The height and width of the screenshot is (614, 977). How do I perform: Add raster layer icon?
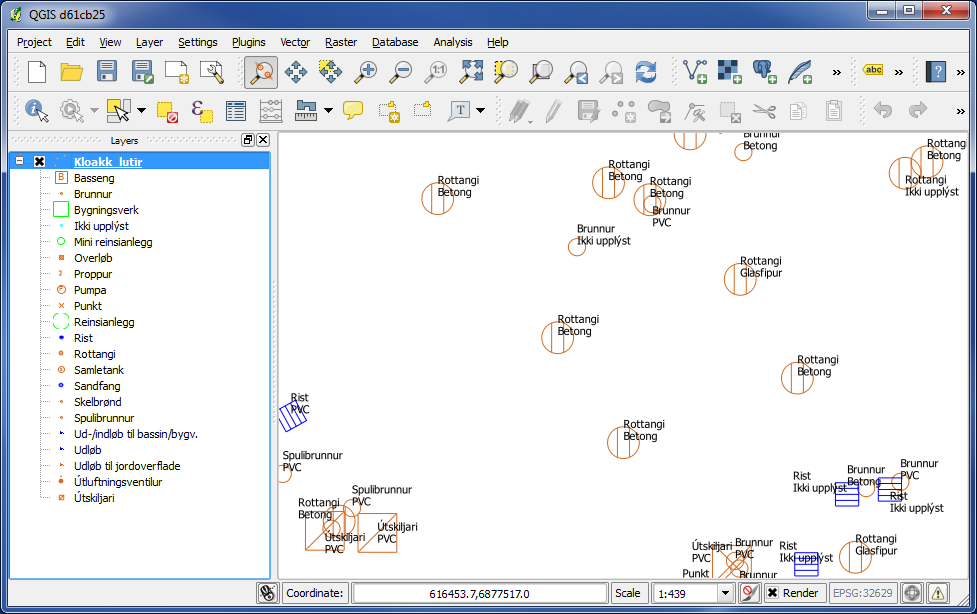(x=730, y=72)
